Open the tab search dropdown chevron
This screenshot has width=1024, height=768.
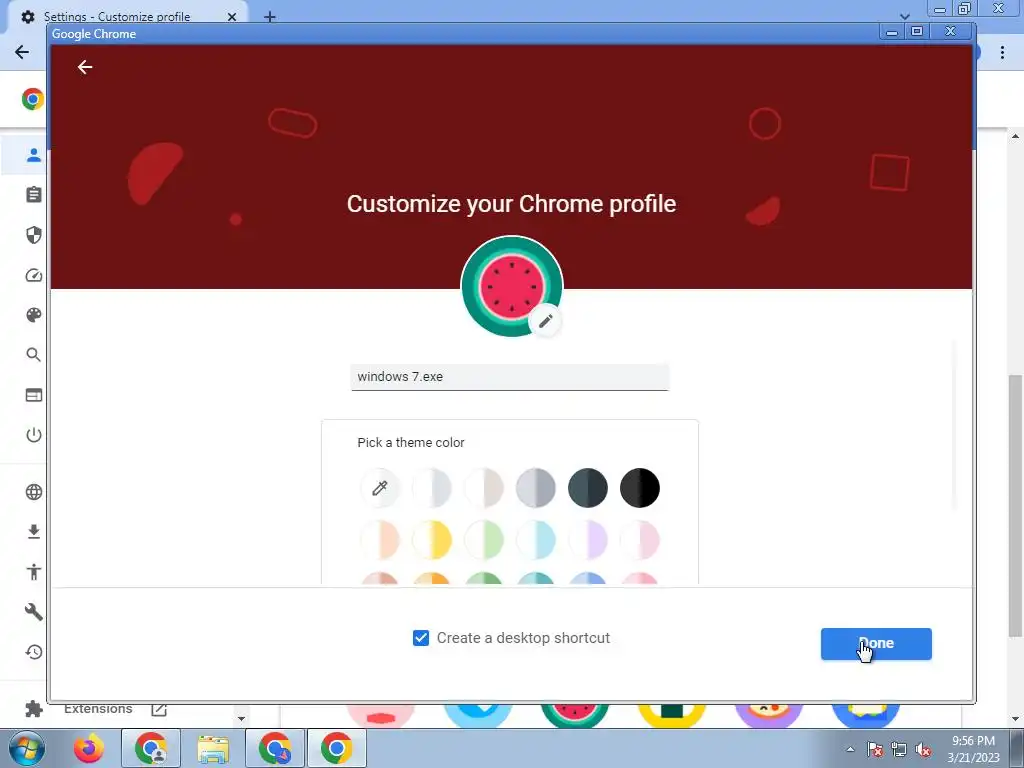pyautogui.click(x=904, y=16)
